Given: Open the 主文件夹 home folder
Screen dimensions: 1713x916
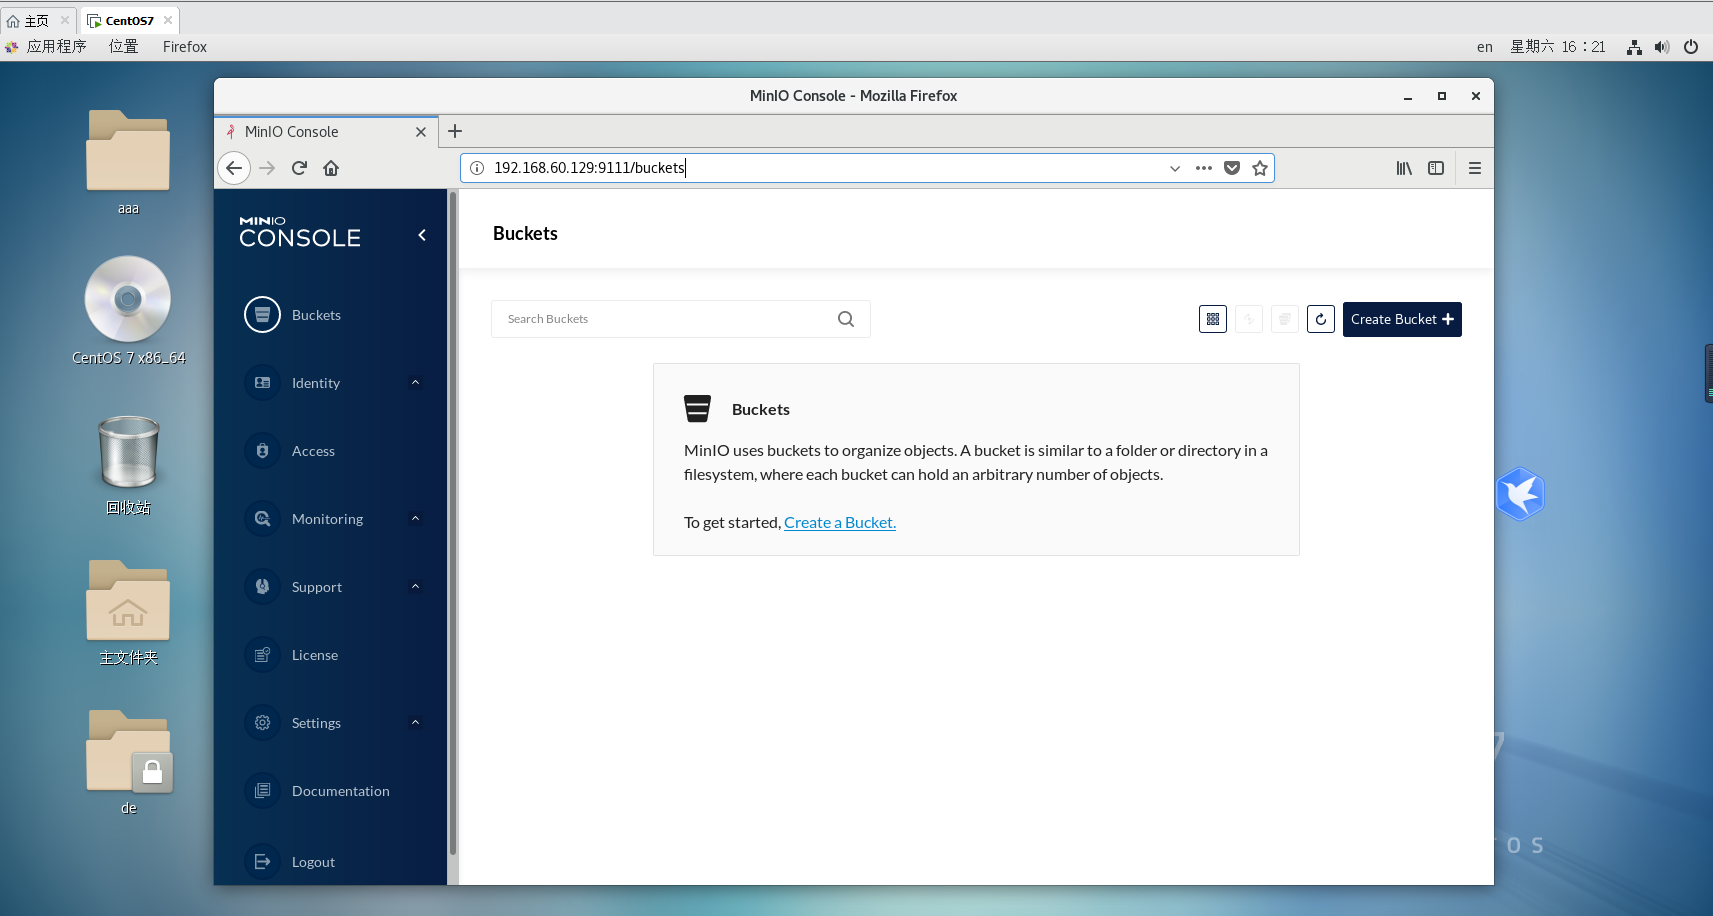Looking at the screenshot, I should tap(128, 612).
